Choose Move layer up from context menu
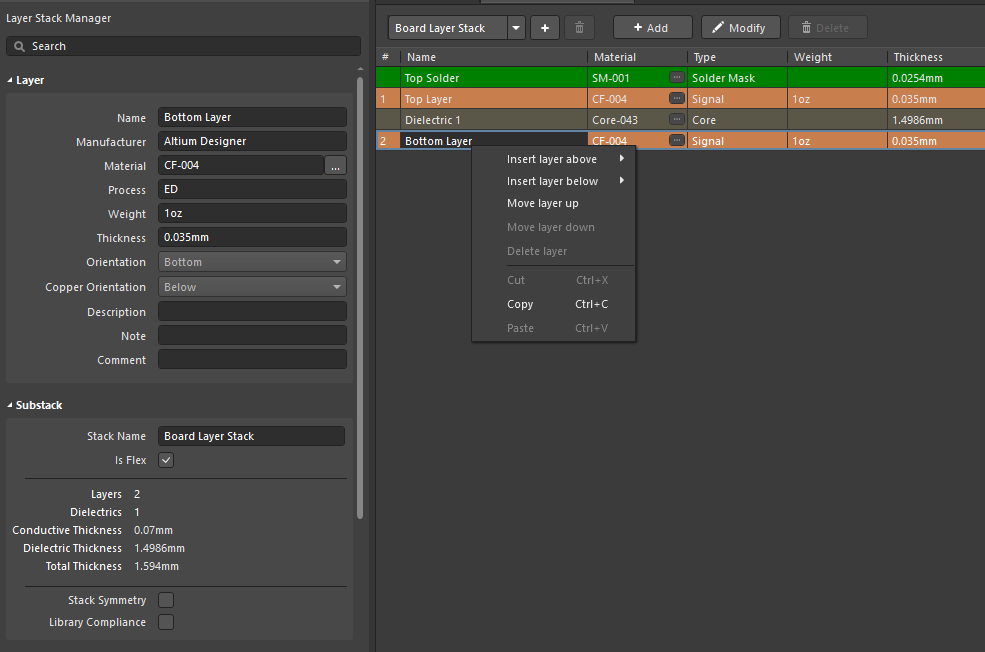This screenshot has width=985, height=652. pyautogui.click(x=542, y=203)
